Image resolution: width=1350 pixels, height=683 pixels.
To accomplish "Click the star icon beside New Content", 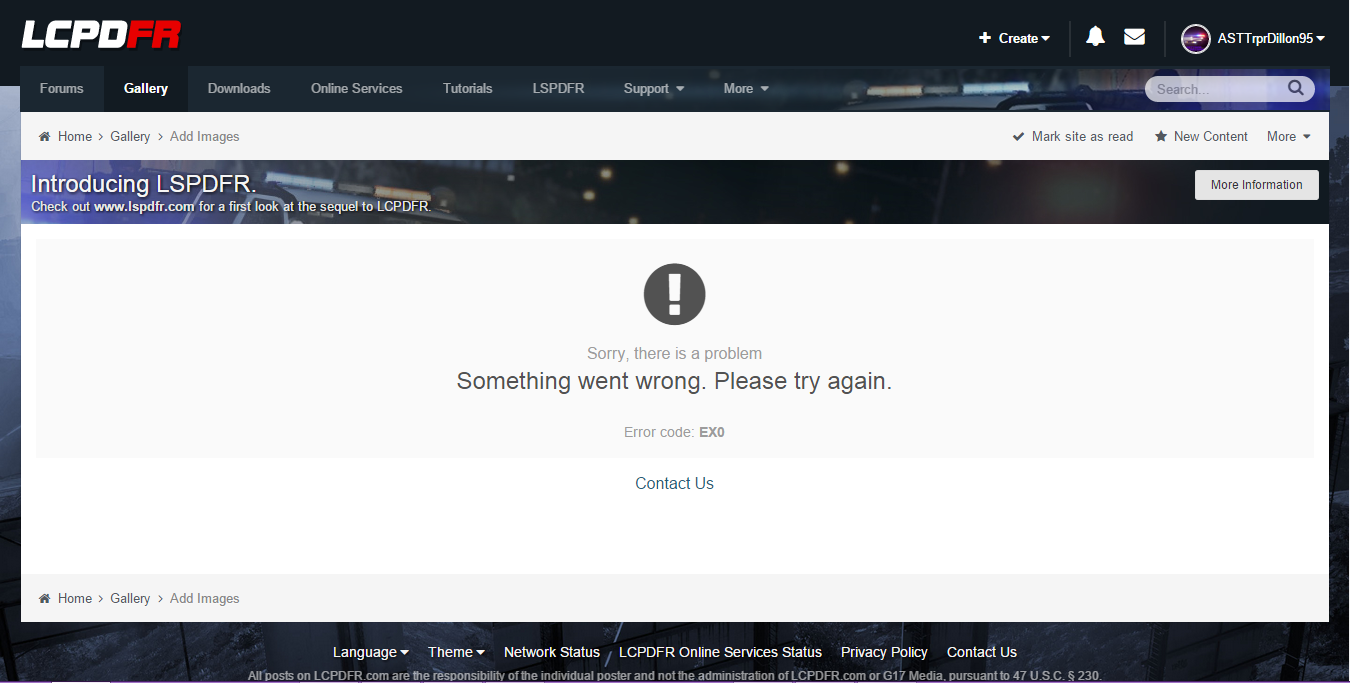I will (1161, 136).
